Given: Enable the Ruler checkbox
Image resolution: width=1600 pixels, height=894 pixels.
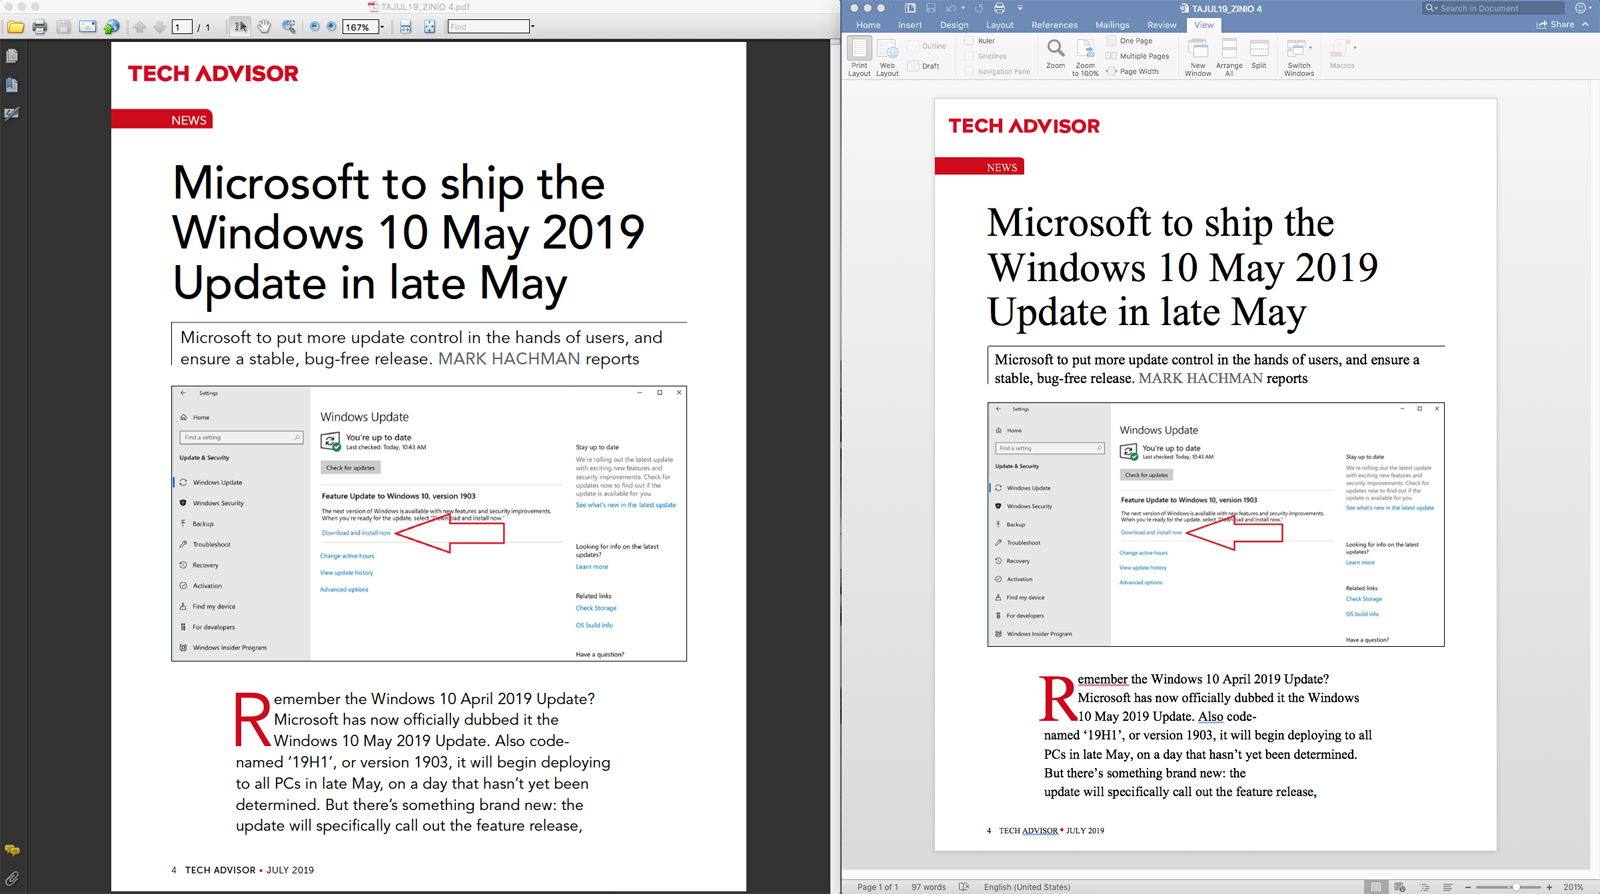Looking at the screenshot, I should 969,41.
